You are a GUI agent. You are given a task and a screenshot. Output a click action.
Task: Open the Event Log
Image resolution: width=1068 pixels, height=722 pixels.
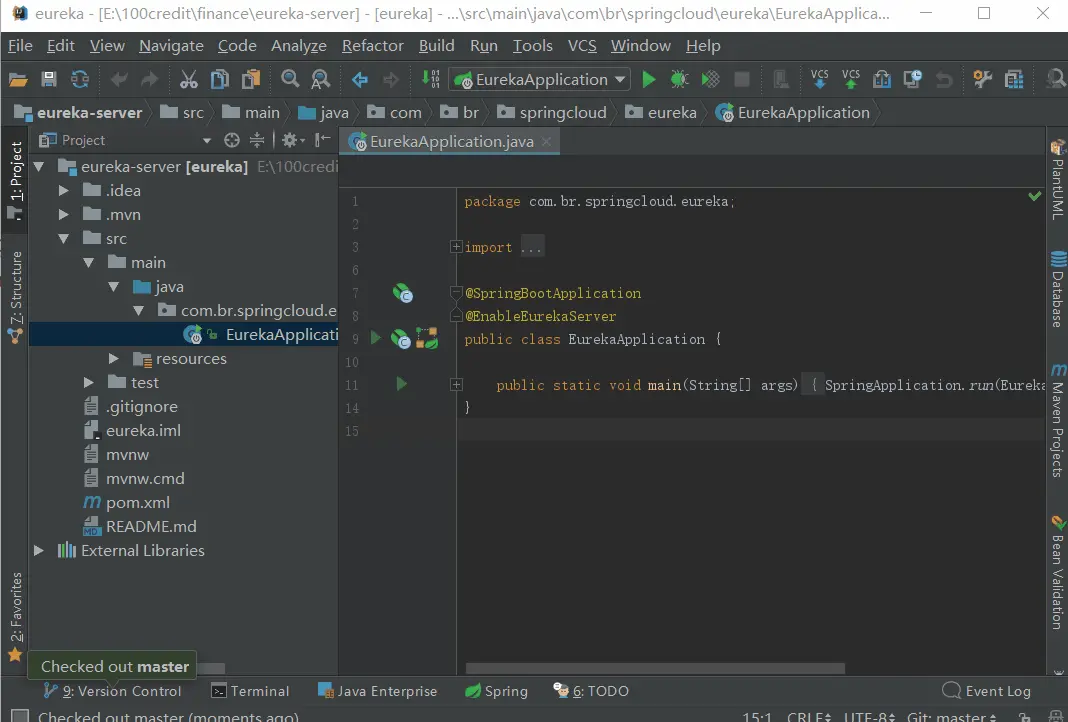pos(987,691)
